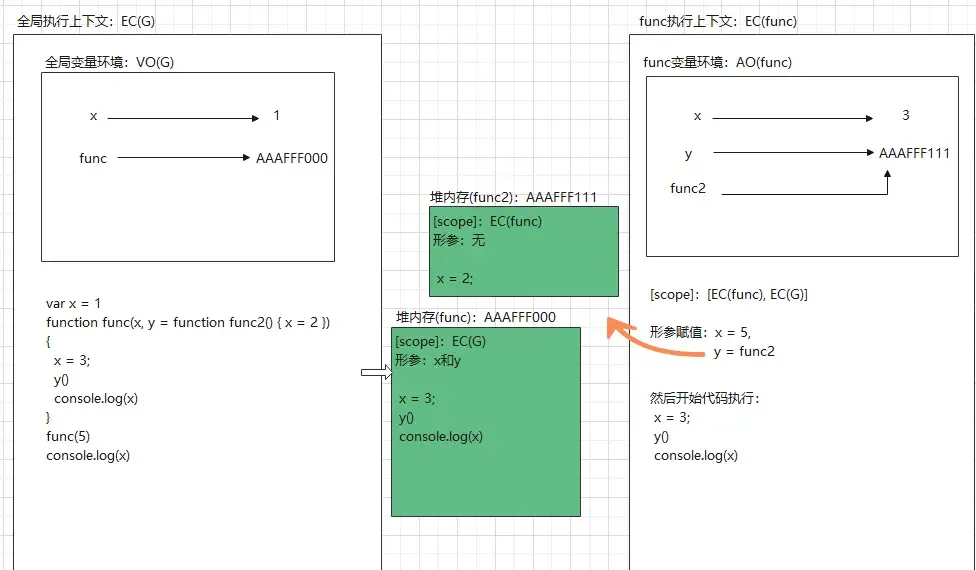The image size is (976, 570).
Task: Click the 堆内存(func2)：AAAFFF111 heading
Action: pyautogui.click(x=513, y=197)
